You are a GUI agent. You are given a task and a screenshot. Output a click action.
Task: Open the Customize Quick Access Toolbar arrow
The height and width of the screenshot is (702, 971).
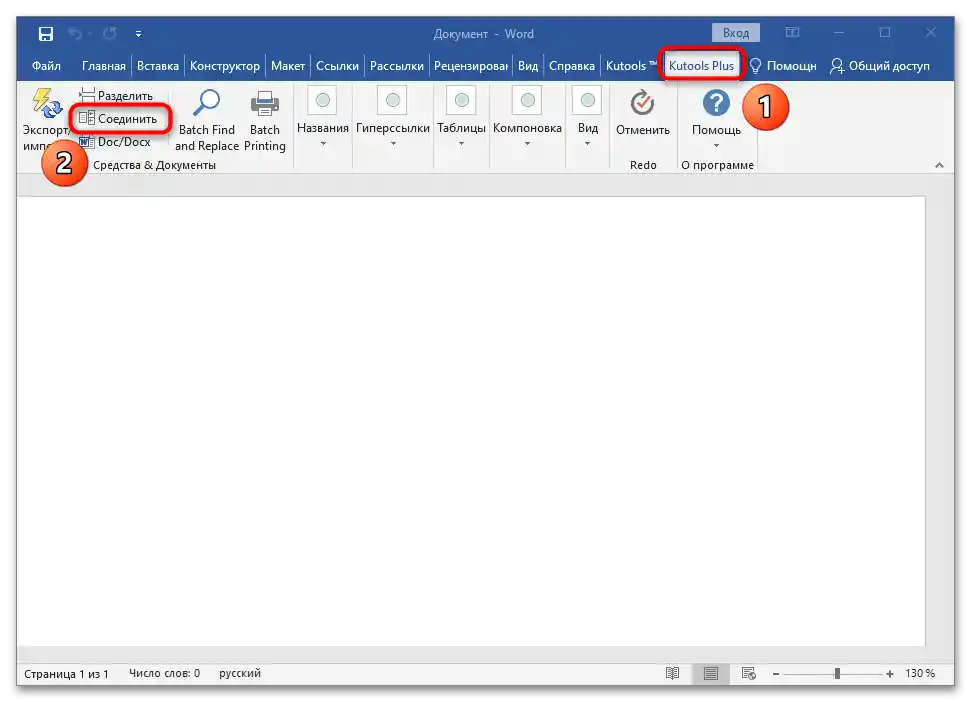coord(139,34)
